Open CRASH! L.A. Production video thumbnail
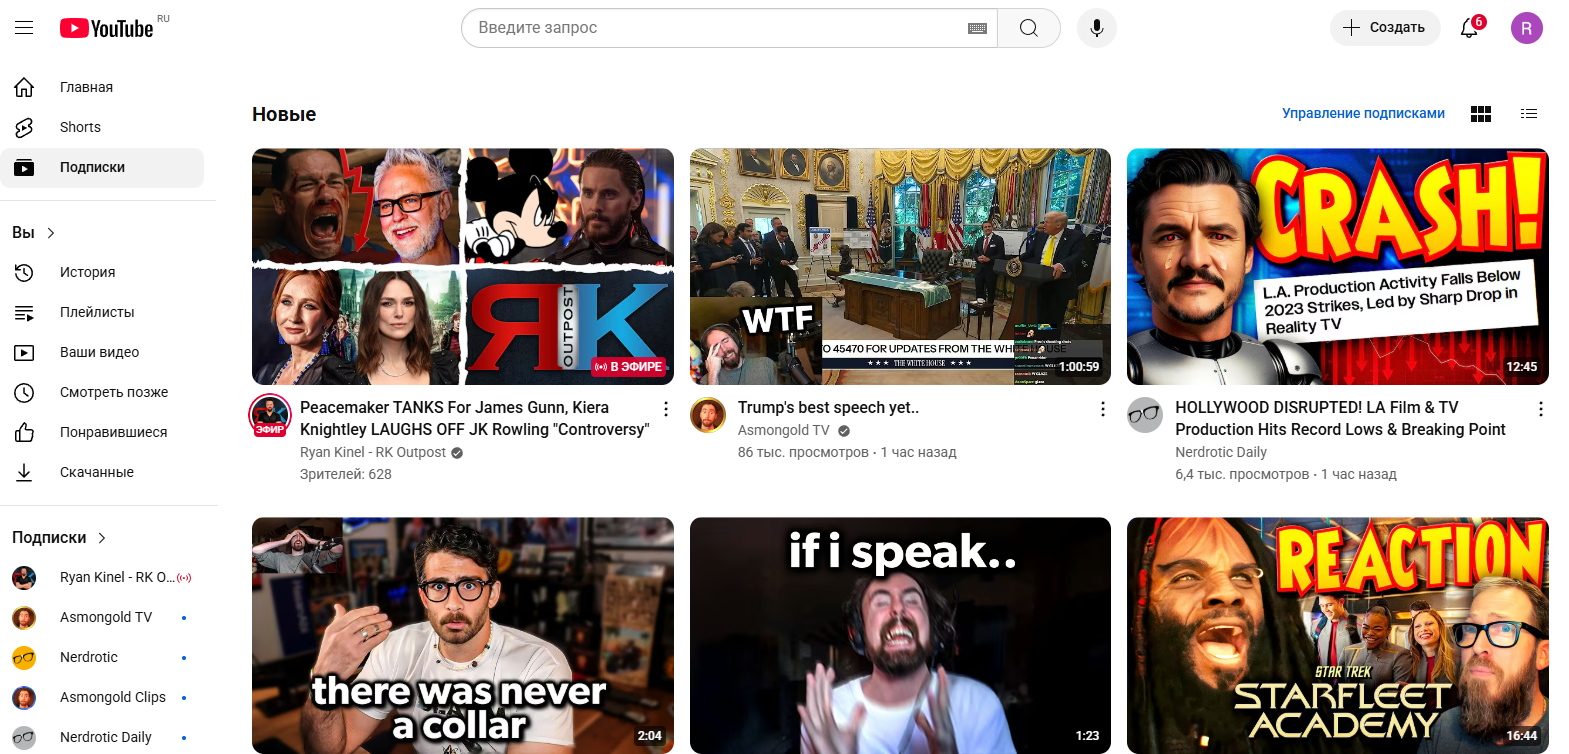The image size is (1569, 754). pos(1338,267)
